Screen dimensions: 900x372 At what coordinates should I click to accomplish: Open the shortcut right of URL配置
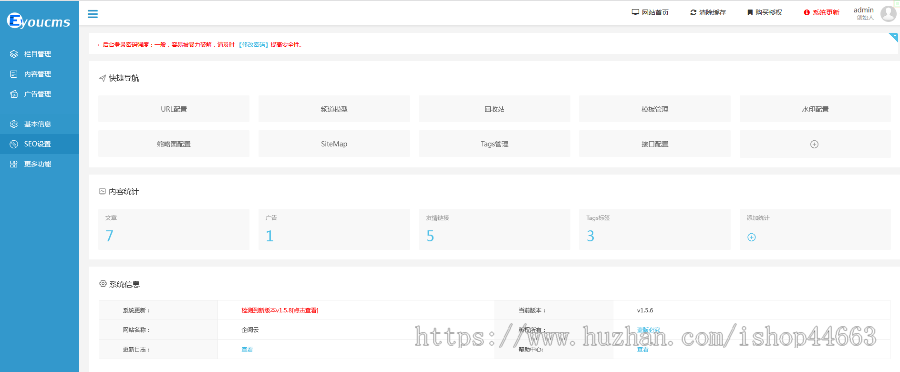click(334, 108)
